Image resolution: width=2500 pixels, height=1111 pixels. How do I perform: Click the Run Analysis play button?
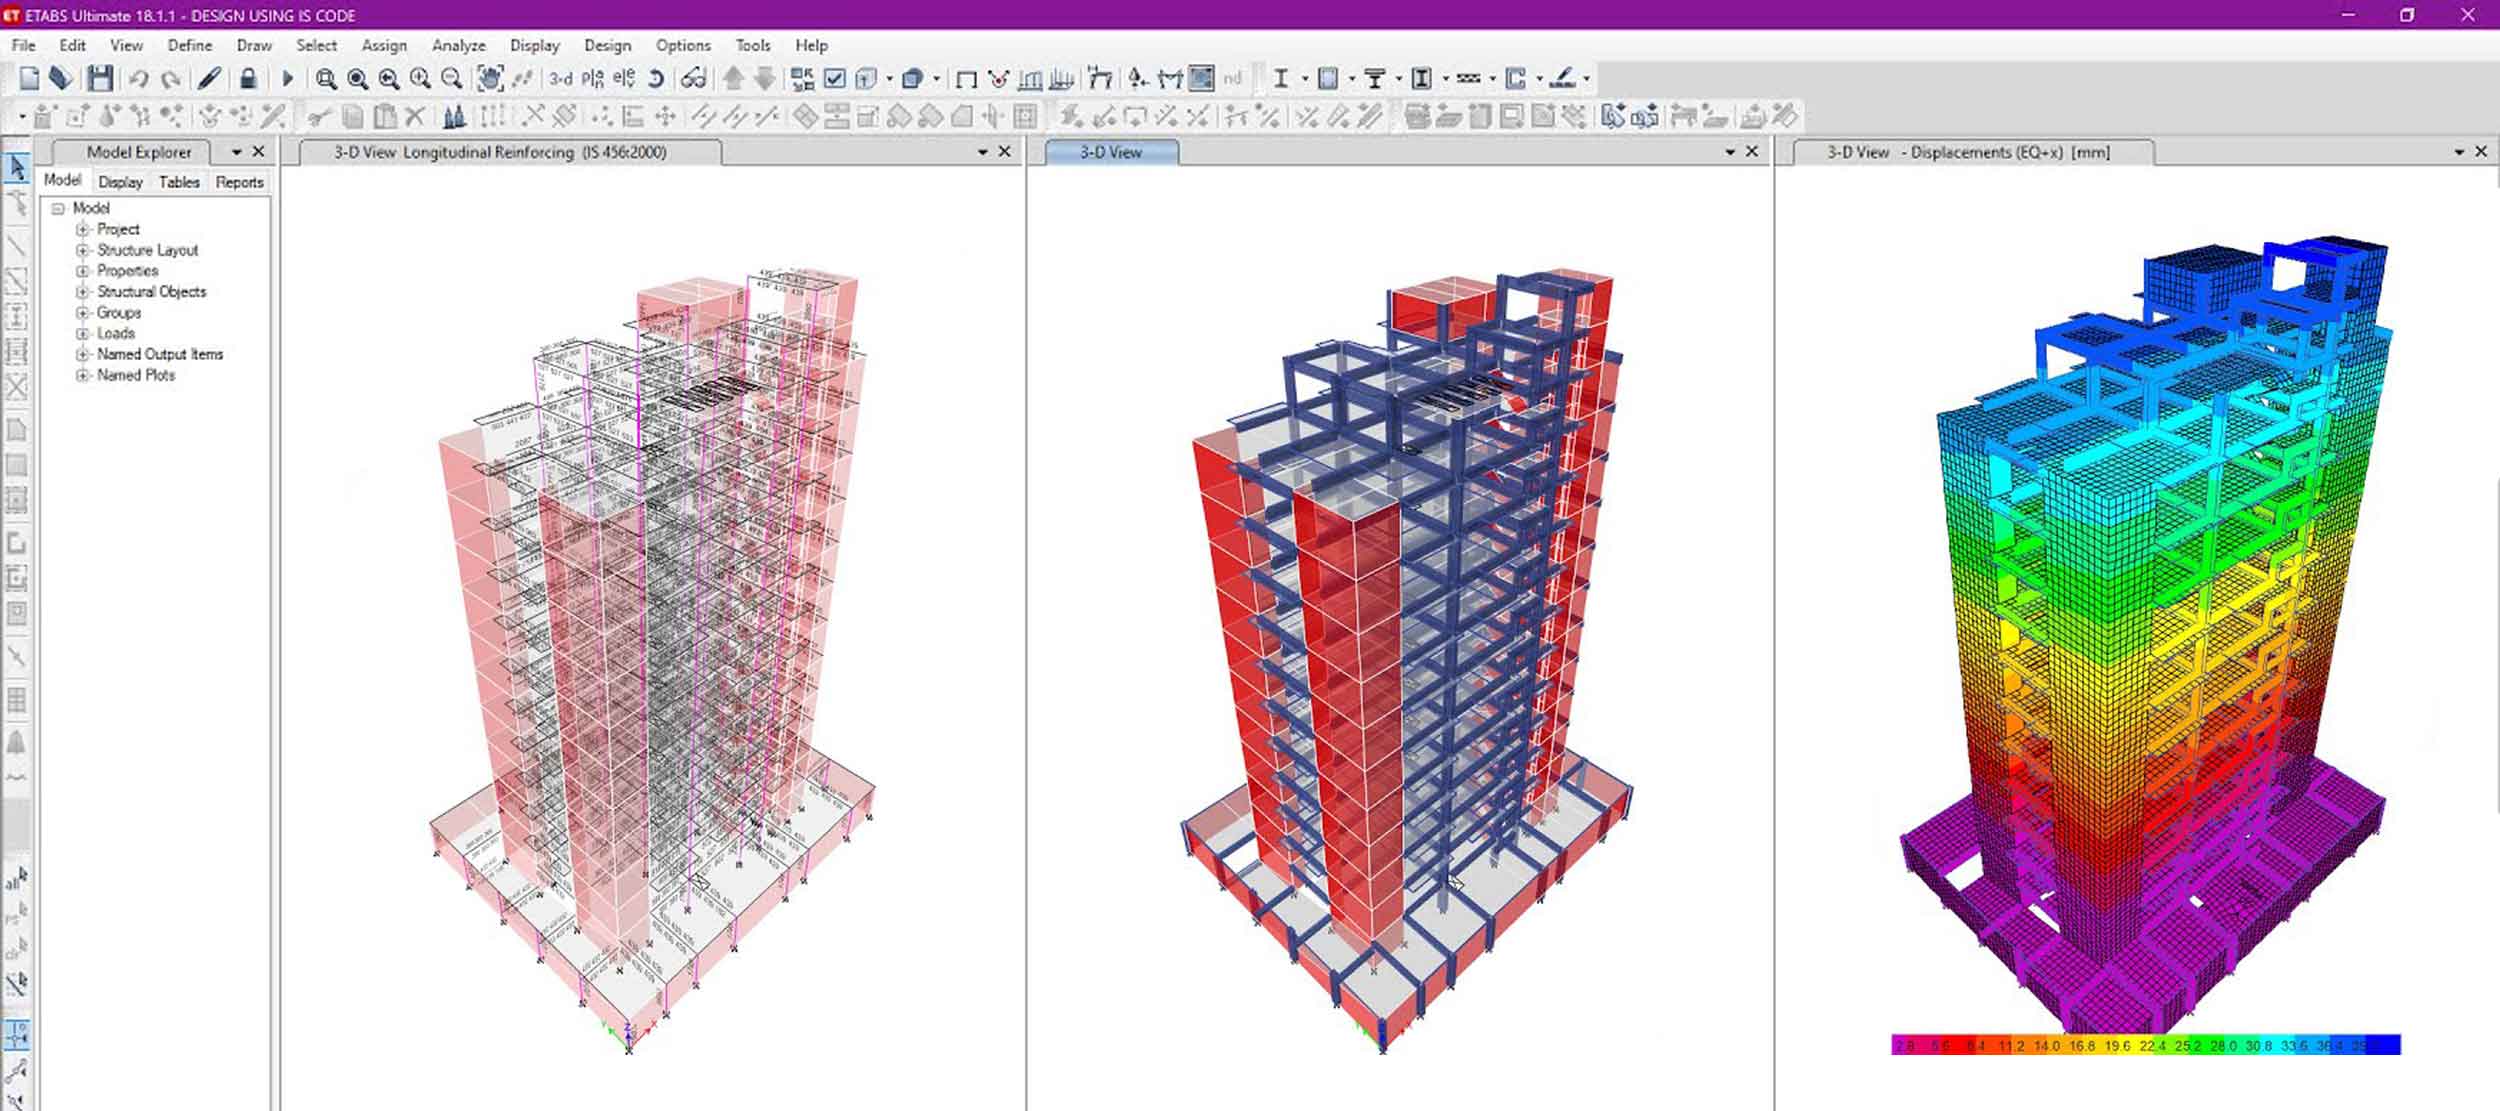click(x=288, y=78)
